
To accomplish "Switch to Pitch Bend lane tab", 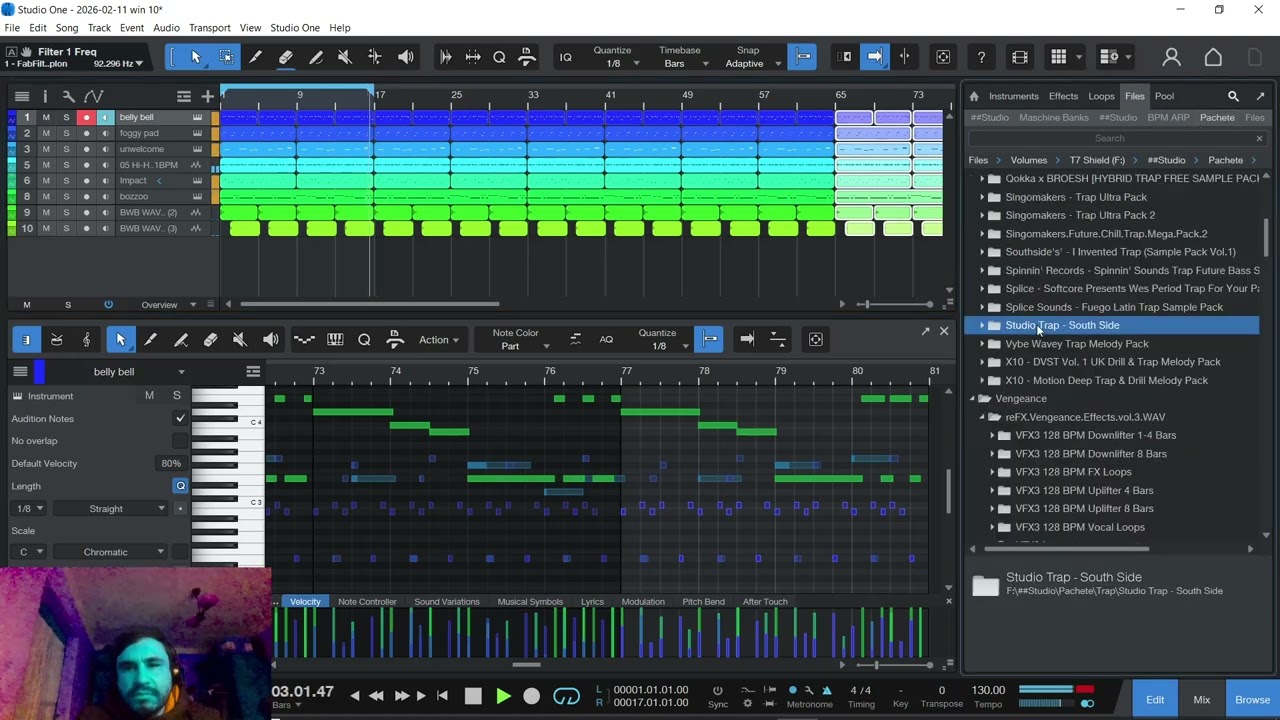I will [703, 602].
